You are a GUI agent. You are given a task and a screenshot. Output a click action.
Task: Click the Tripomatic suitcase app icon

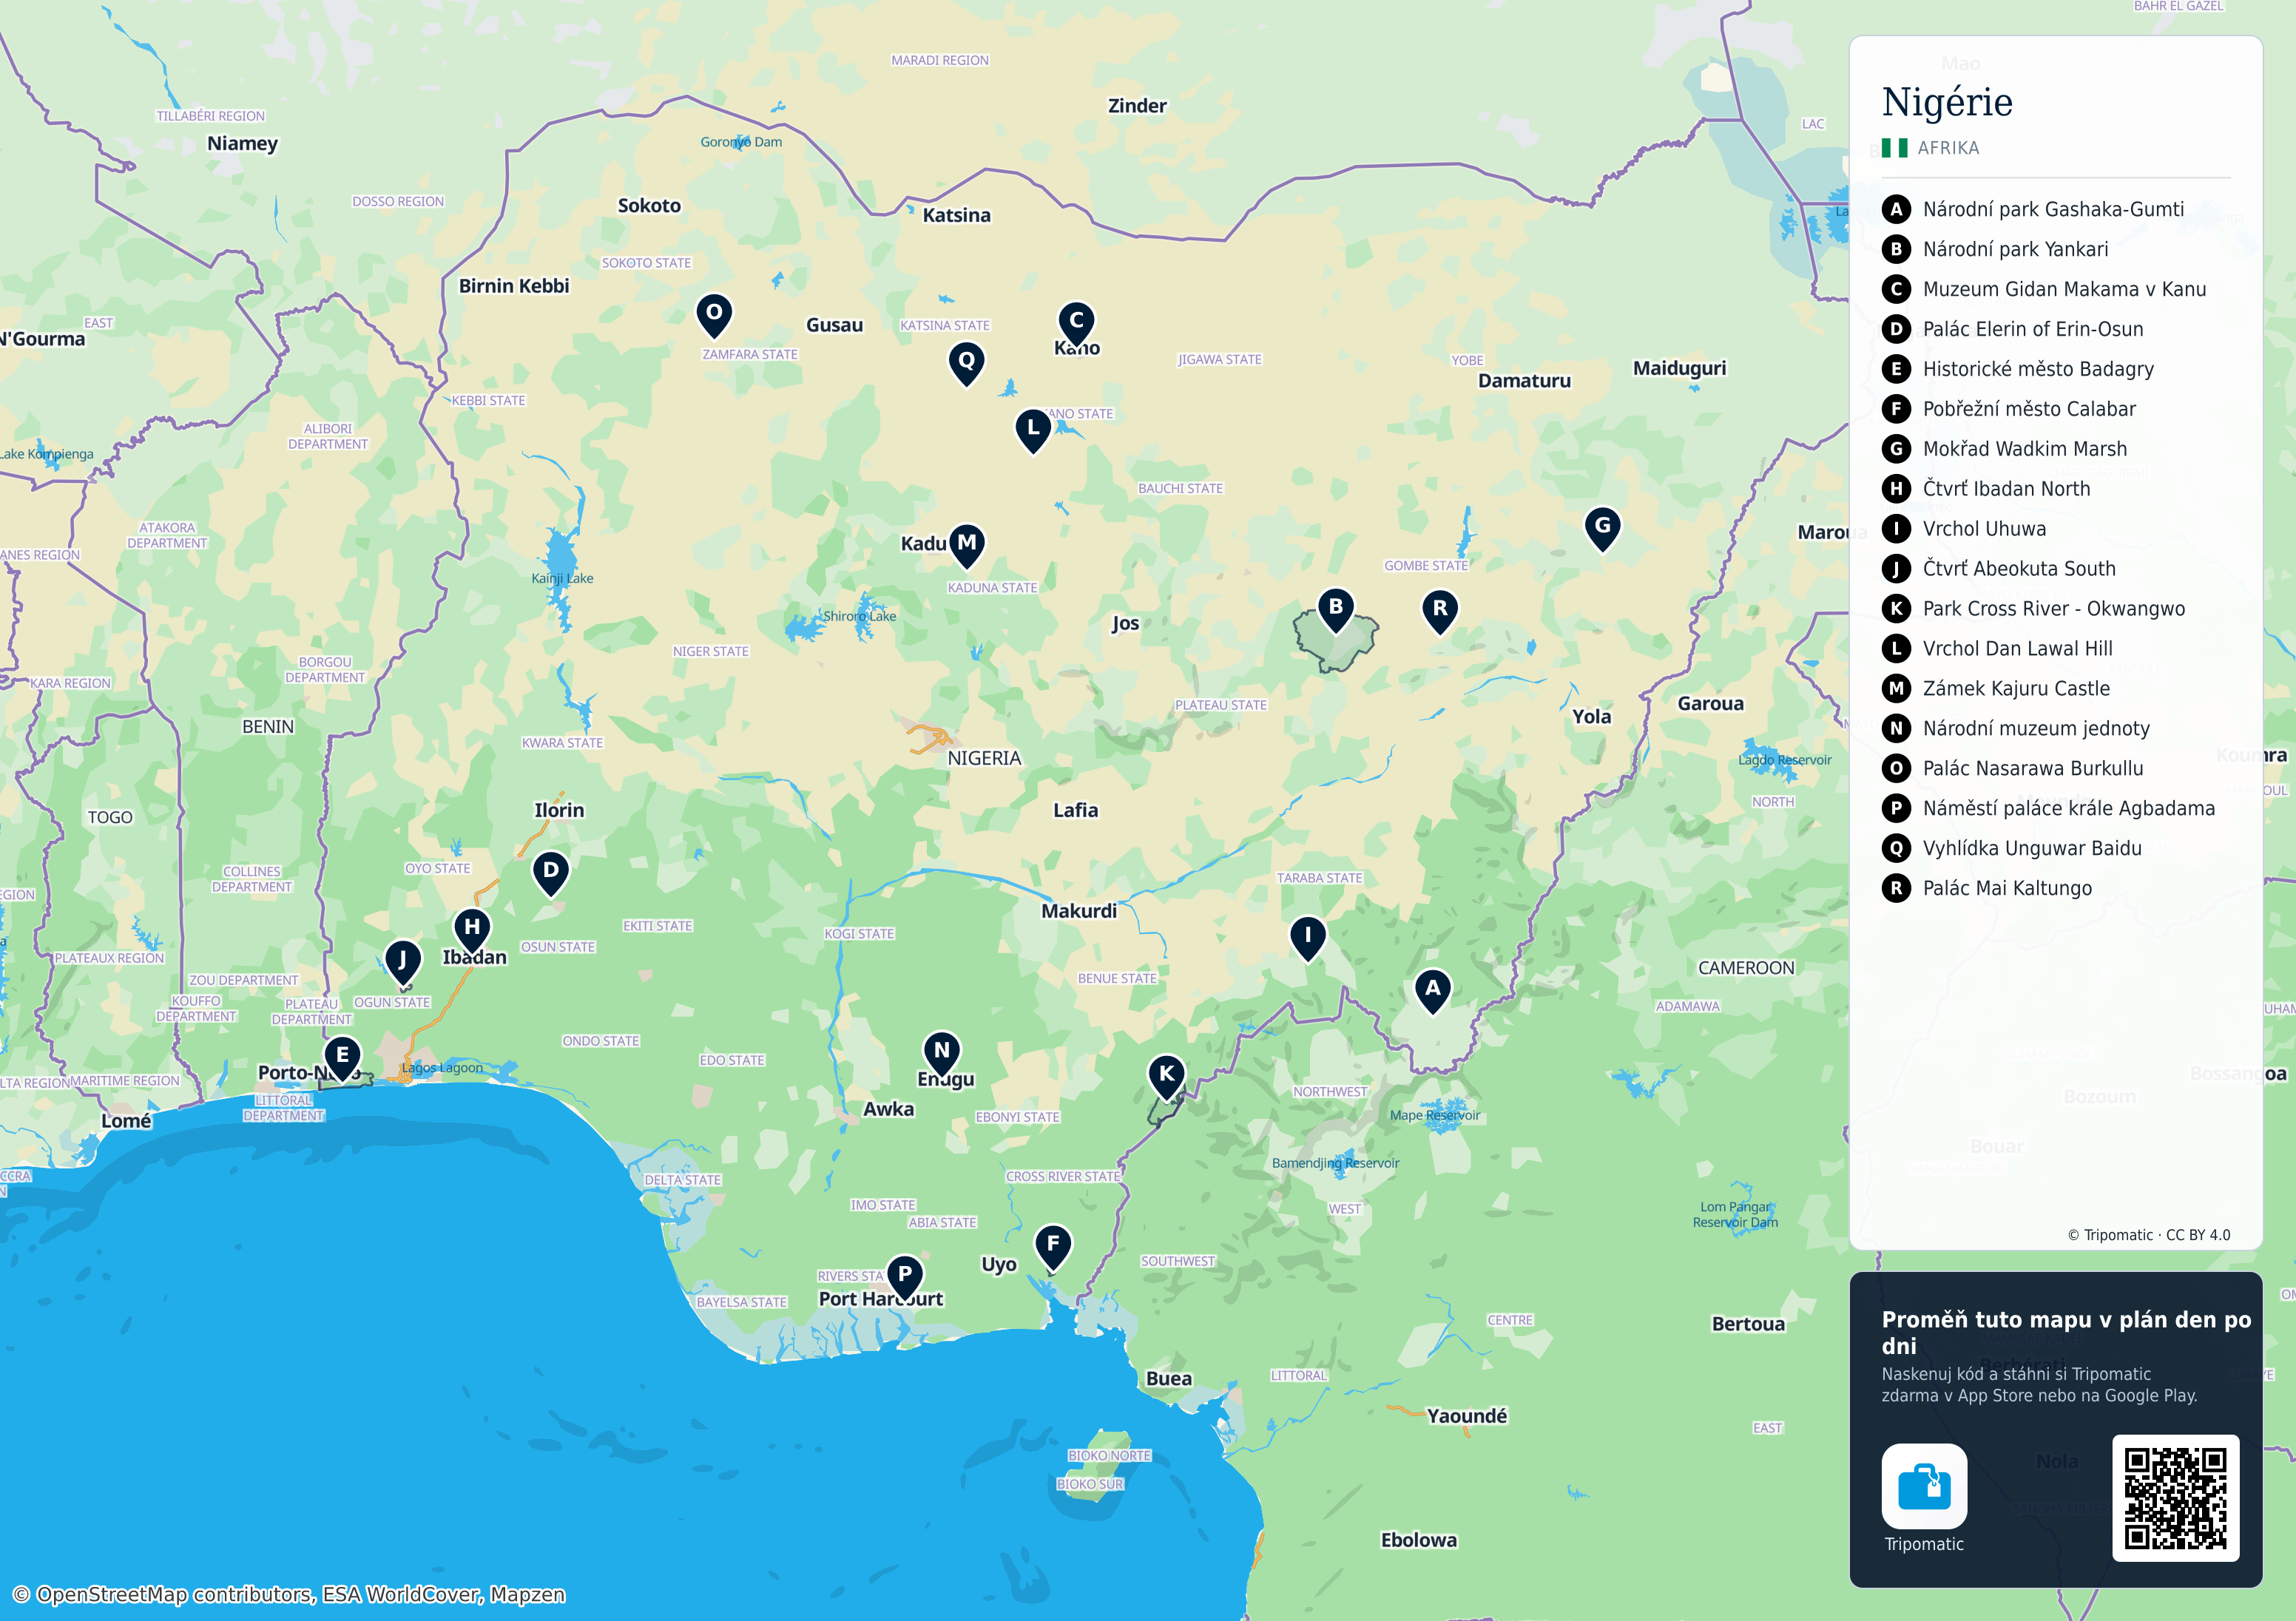click(1924, 1486)
